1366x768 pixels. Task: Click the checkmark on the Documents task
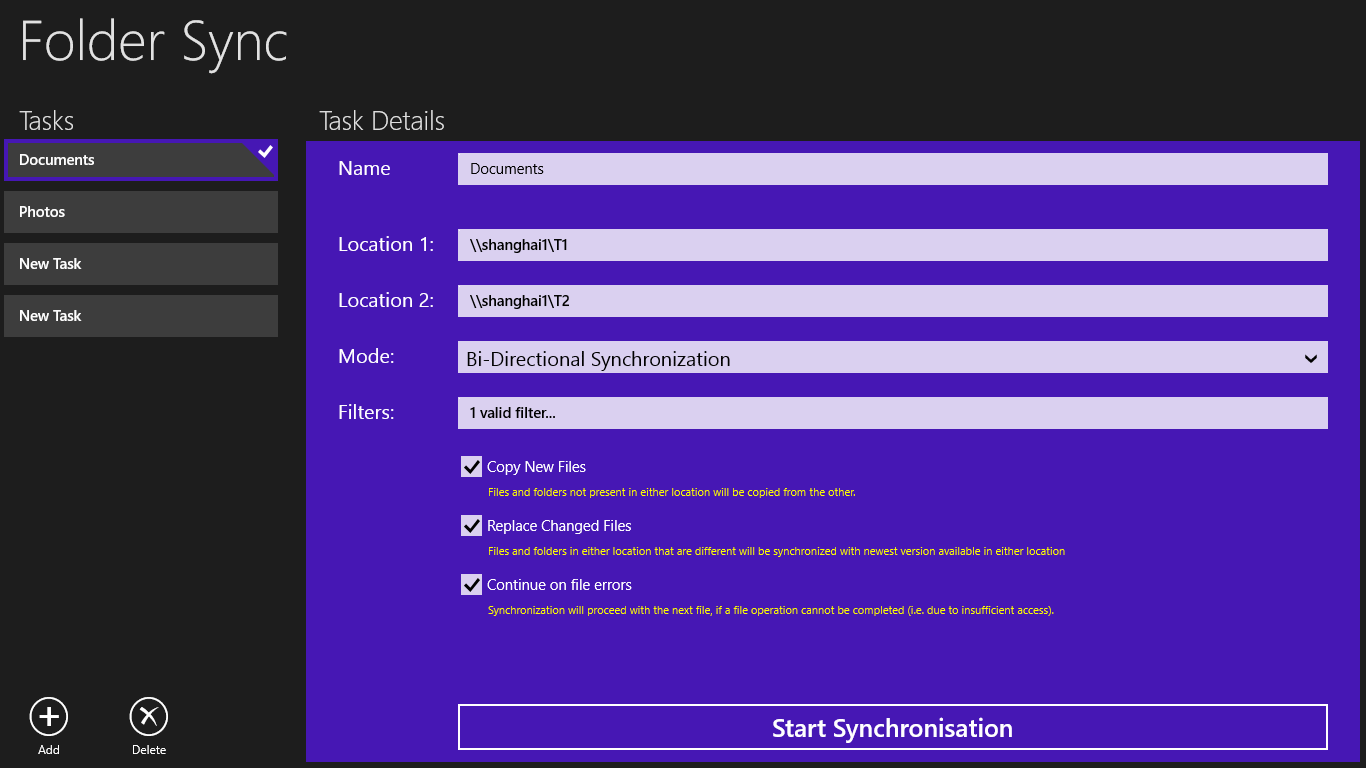tap(265, 151)
